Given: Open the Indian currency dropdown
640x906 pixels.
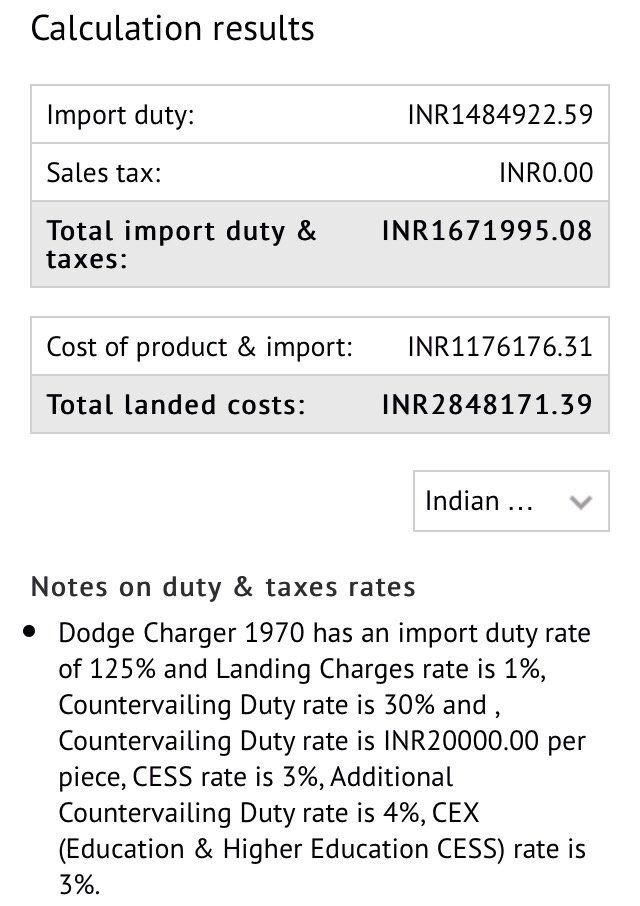Looking at the screenshot, I should coord(510,501).
